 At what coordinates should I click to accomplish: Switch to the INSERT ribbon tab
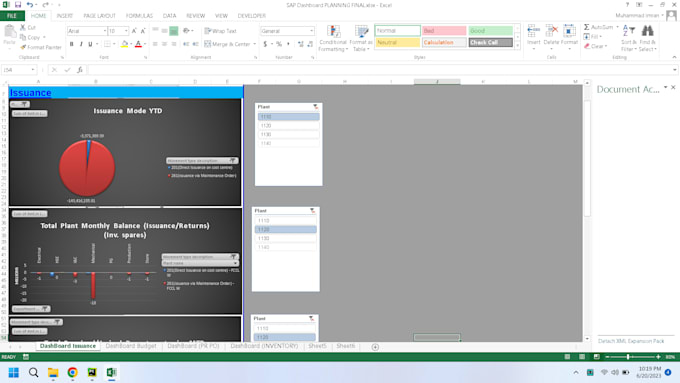(65, 16)
